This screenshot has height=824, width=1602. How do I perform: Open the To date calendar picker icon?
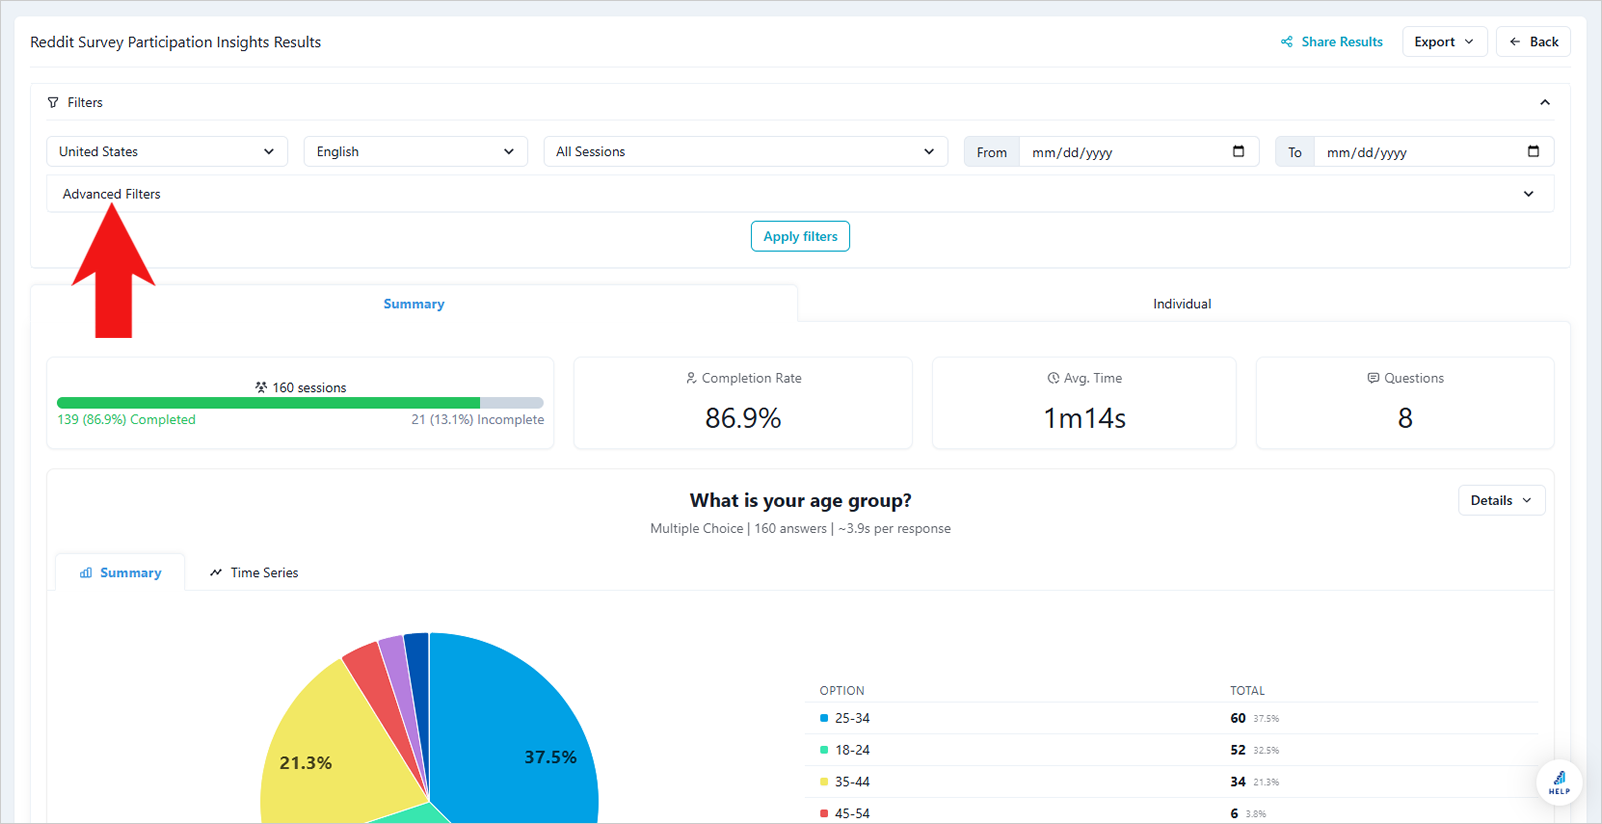[1534, 151]
